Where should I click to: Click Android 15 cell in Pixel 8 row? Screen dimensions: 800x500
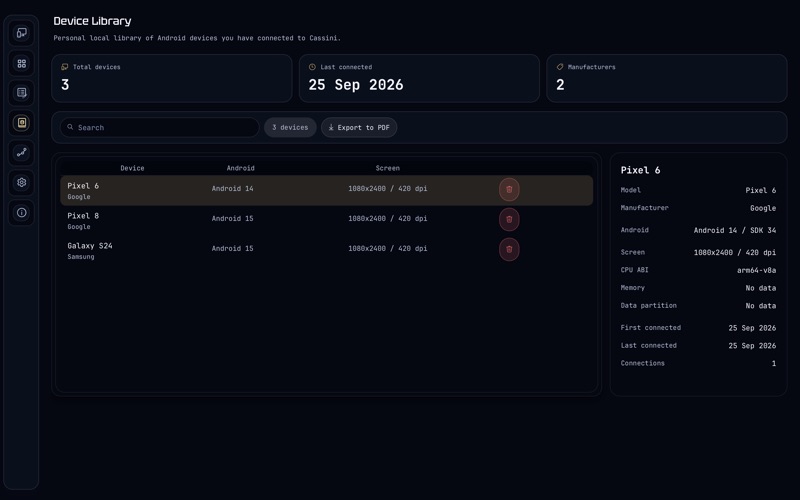(233, 218)
